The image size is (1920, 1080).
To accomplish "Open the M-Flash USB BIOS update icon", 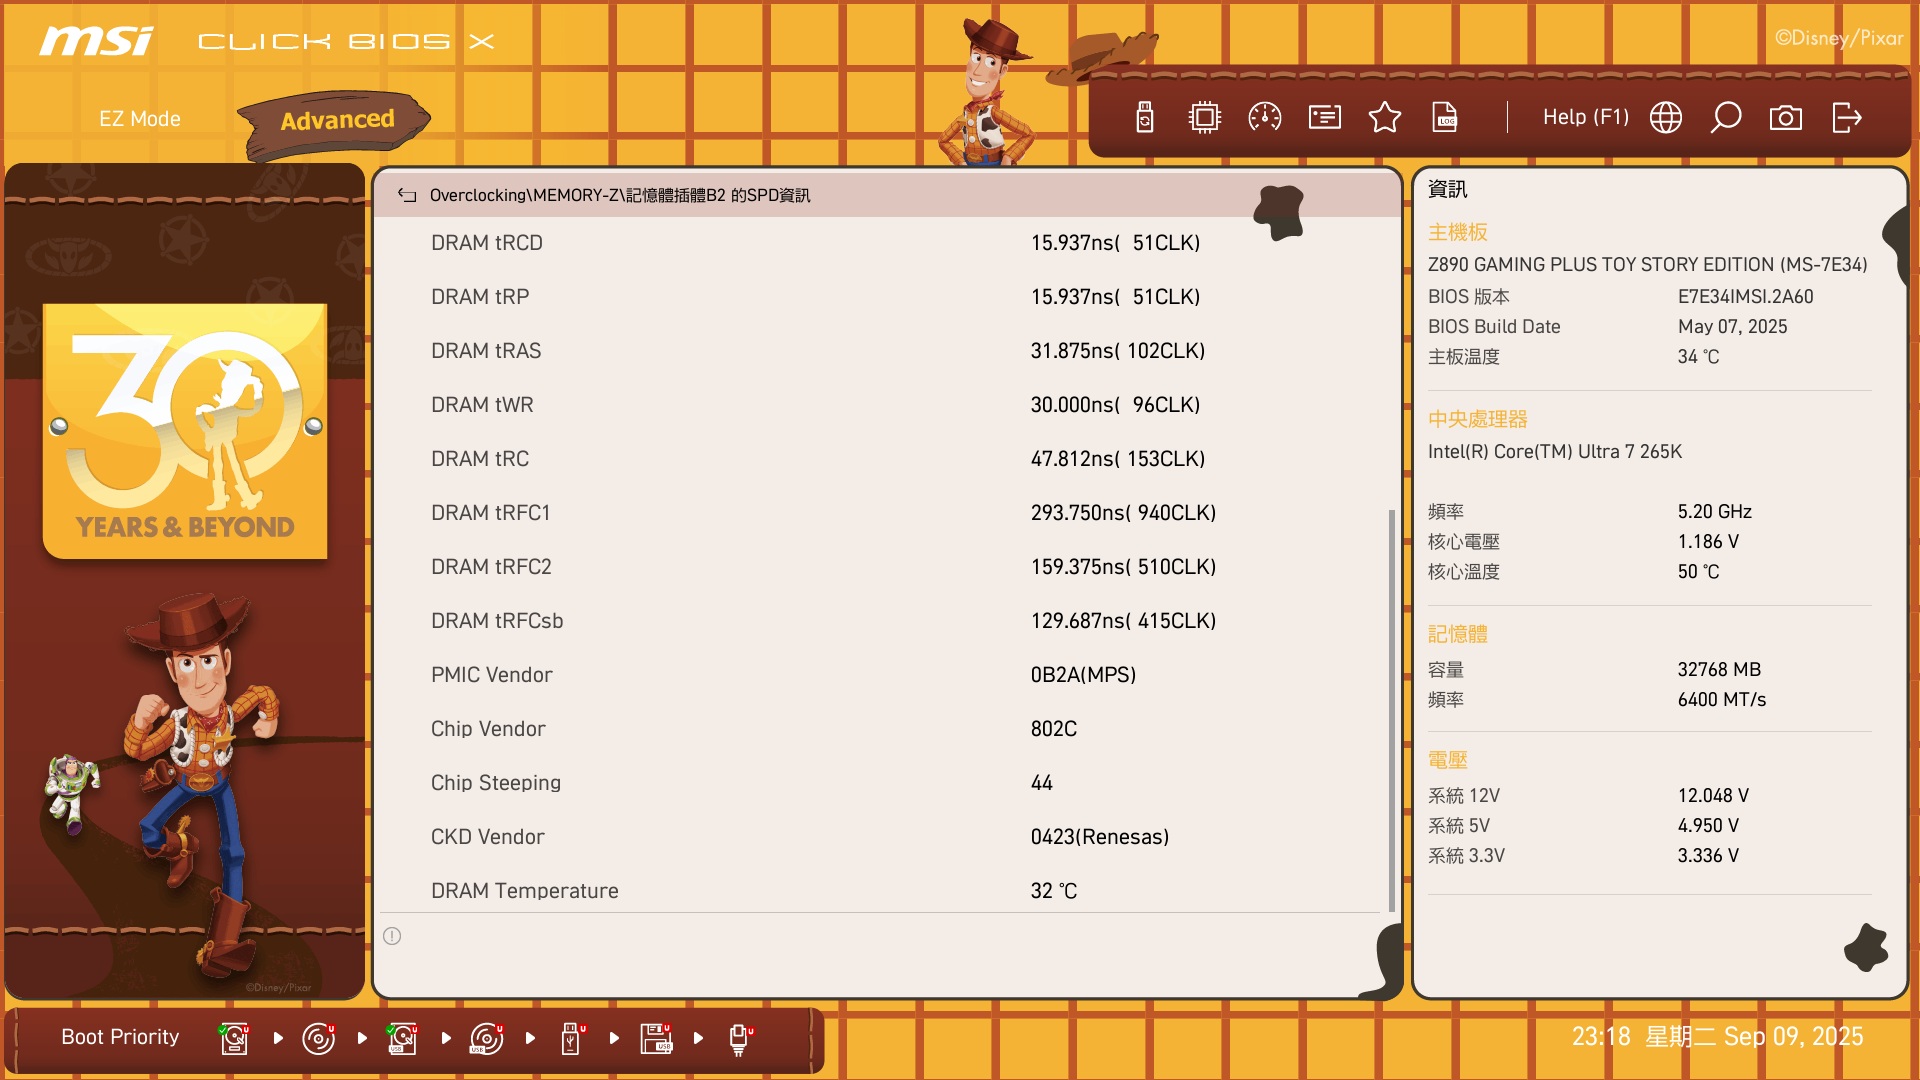I will coord(1145,118).
